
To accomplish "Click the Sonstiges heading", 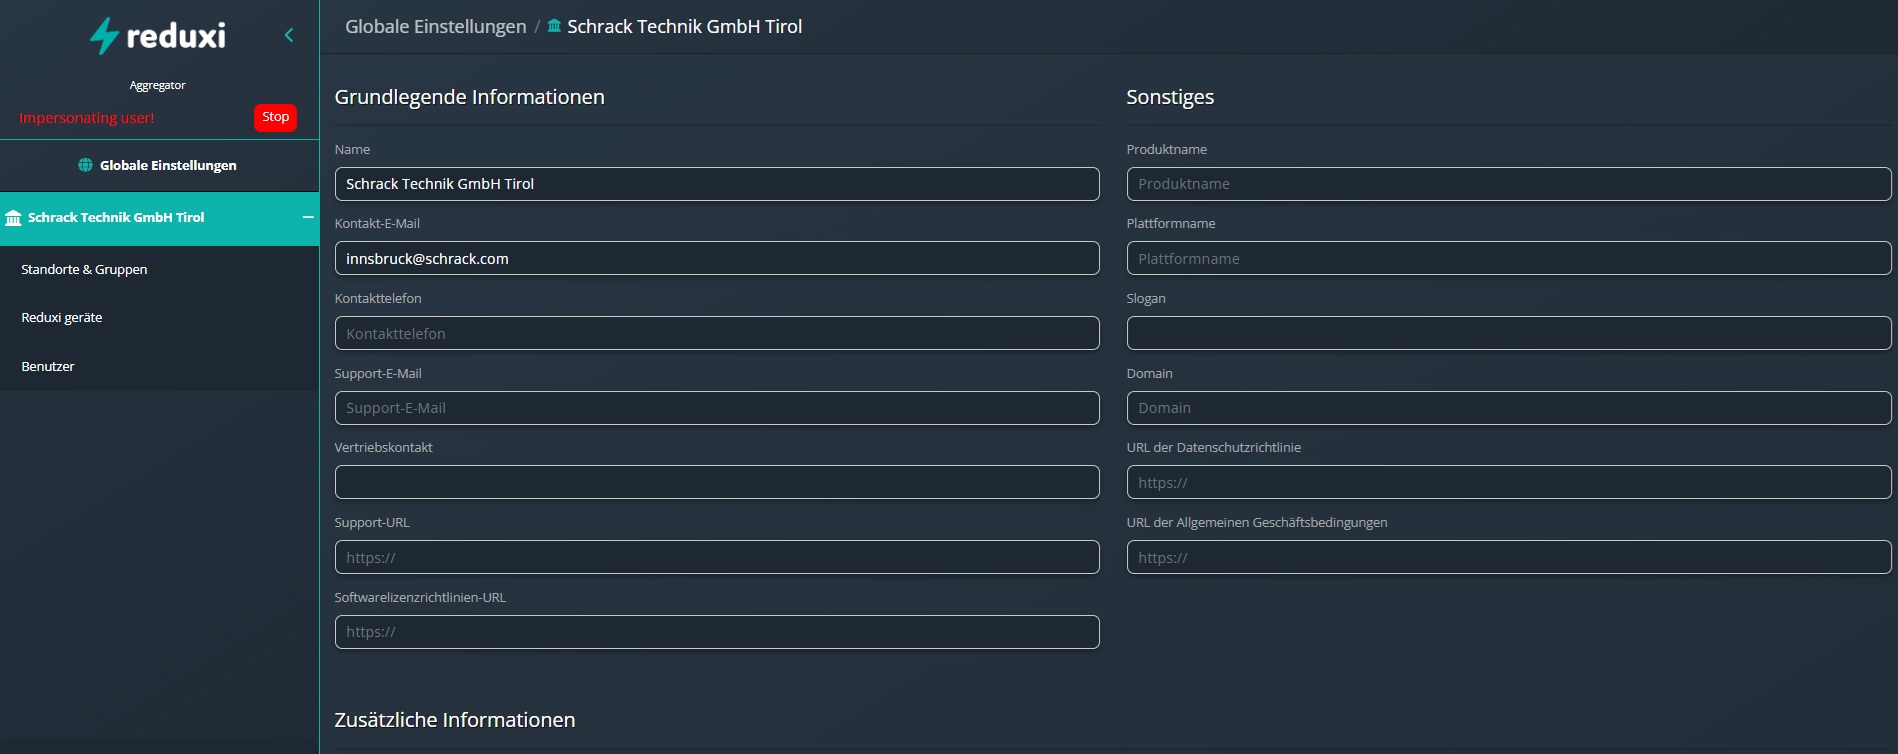I will click(1170, 97).
